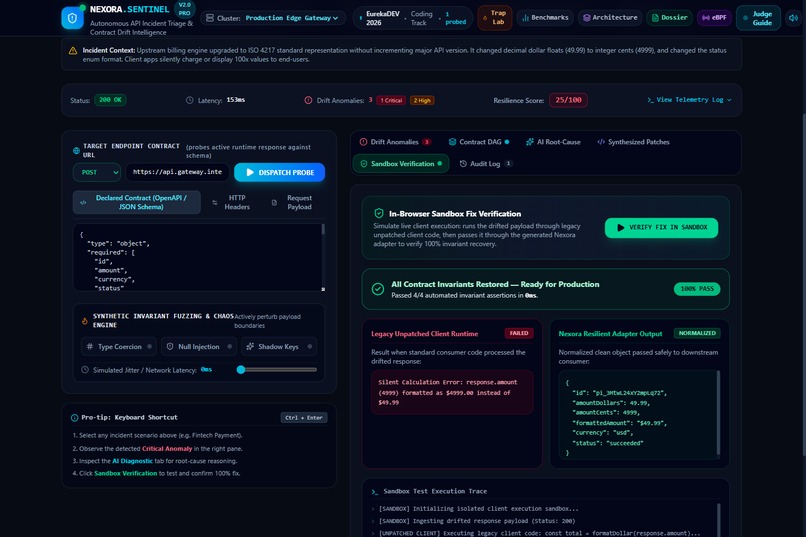806x537 pixels.
Task: Open Architecture view
Action: 610,17
